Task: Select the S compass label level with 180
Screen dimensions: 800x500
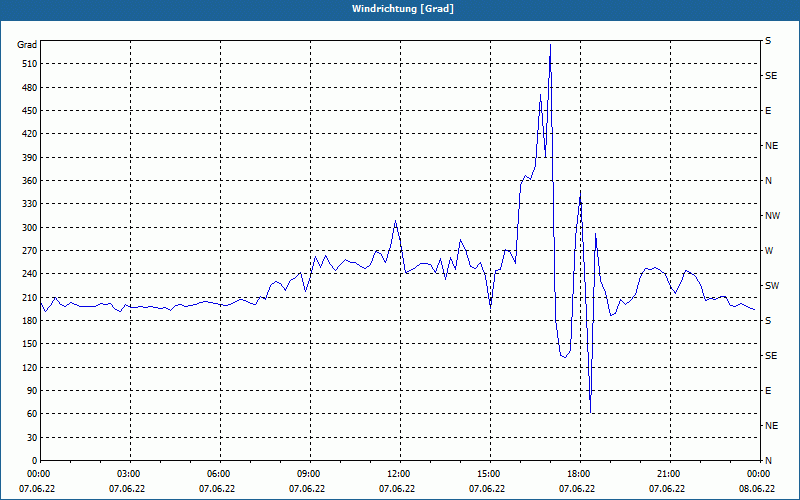Action: pos(768,320)
